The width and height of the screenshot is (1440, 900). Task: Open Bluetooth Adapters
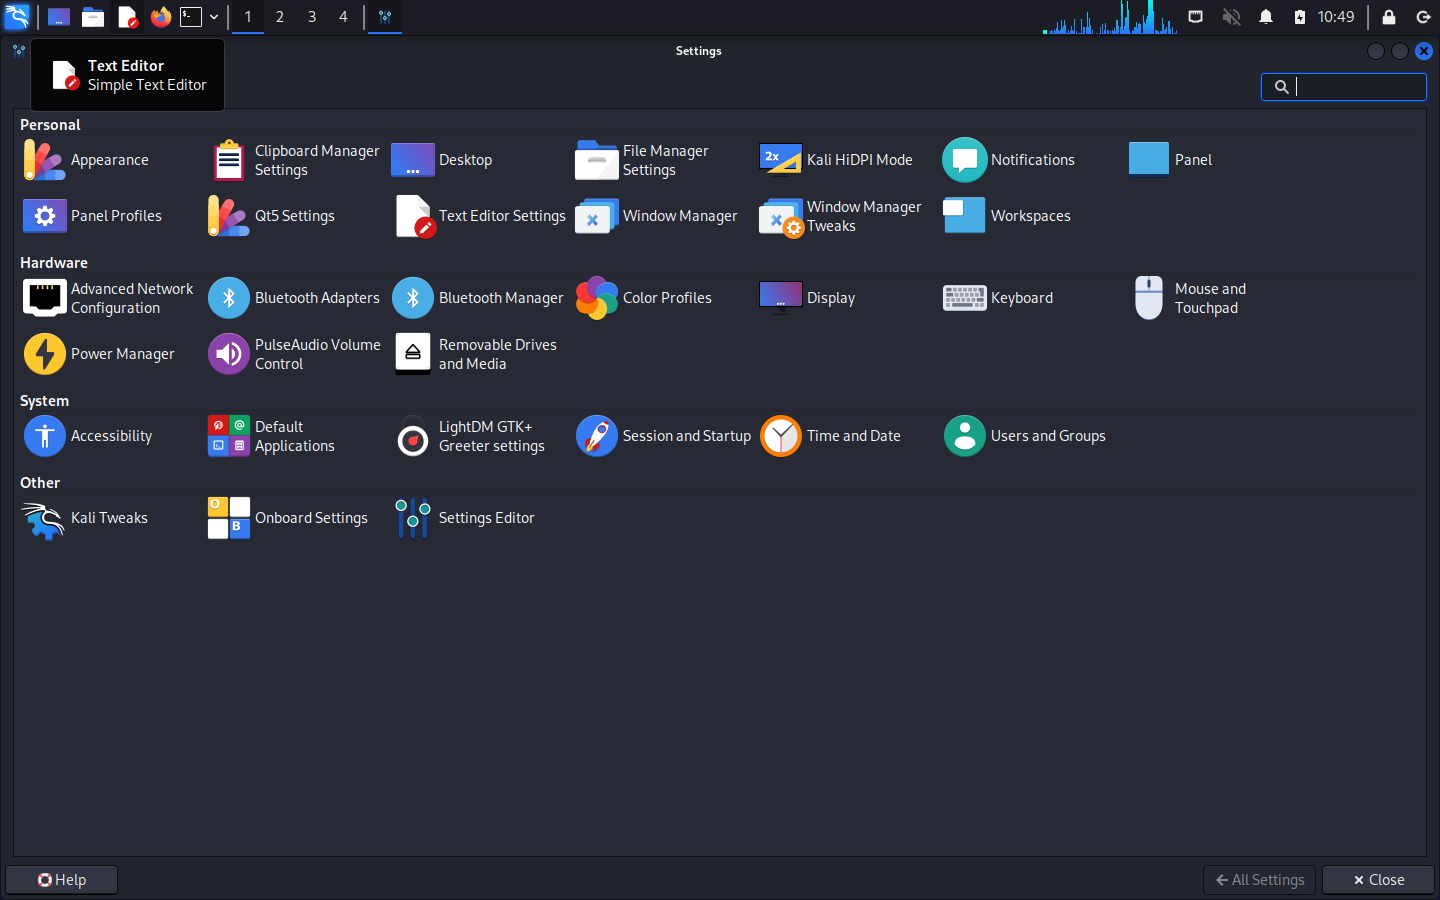pyautogui.click(x=294, y=298)
